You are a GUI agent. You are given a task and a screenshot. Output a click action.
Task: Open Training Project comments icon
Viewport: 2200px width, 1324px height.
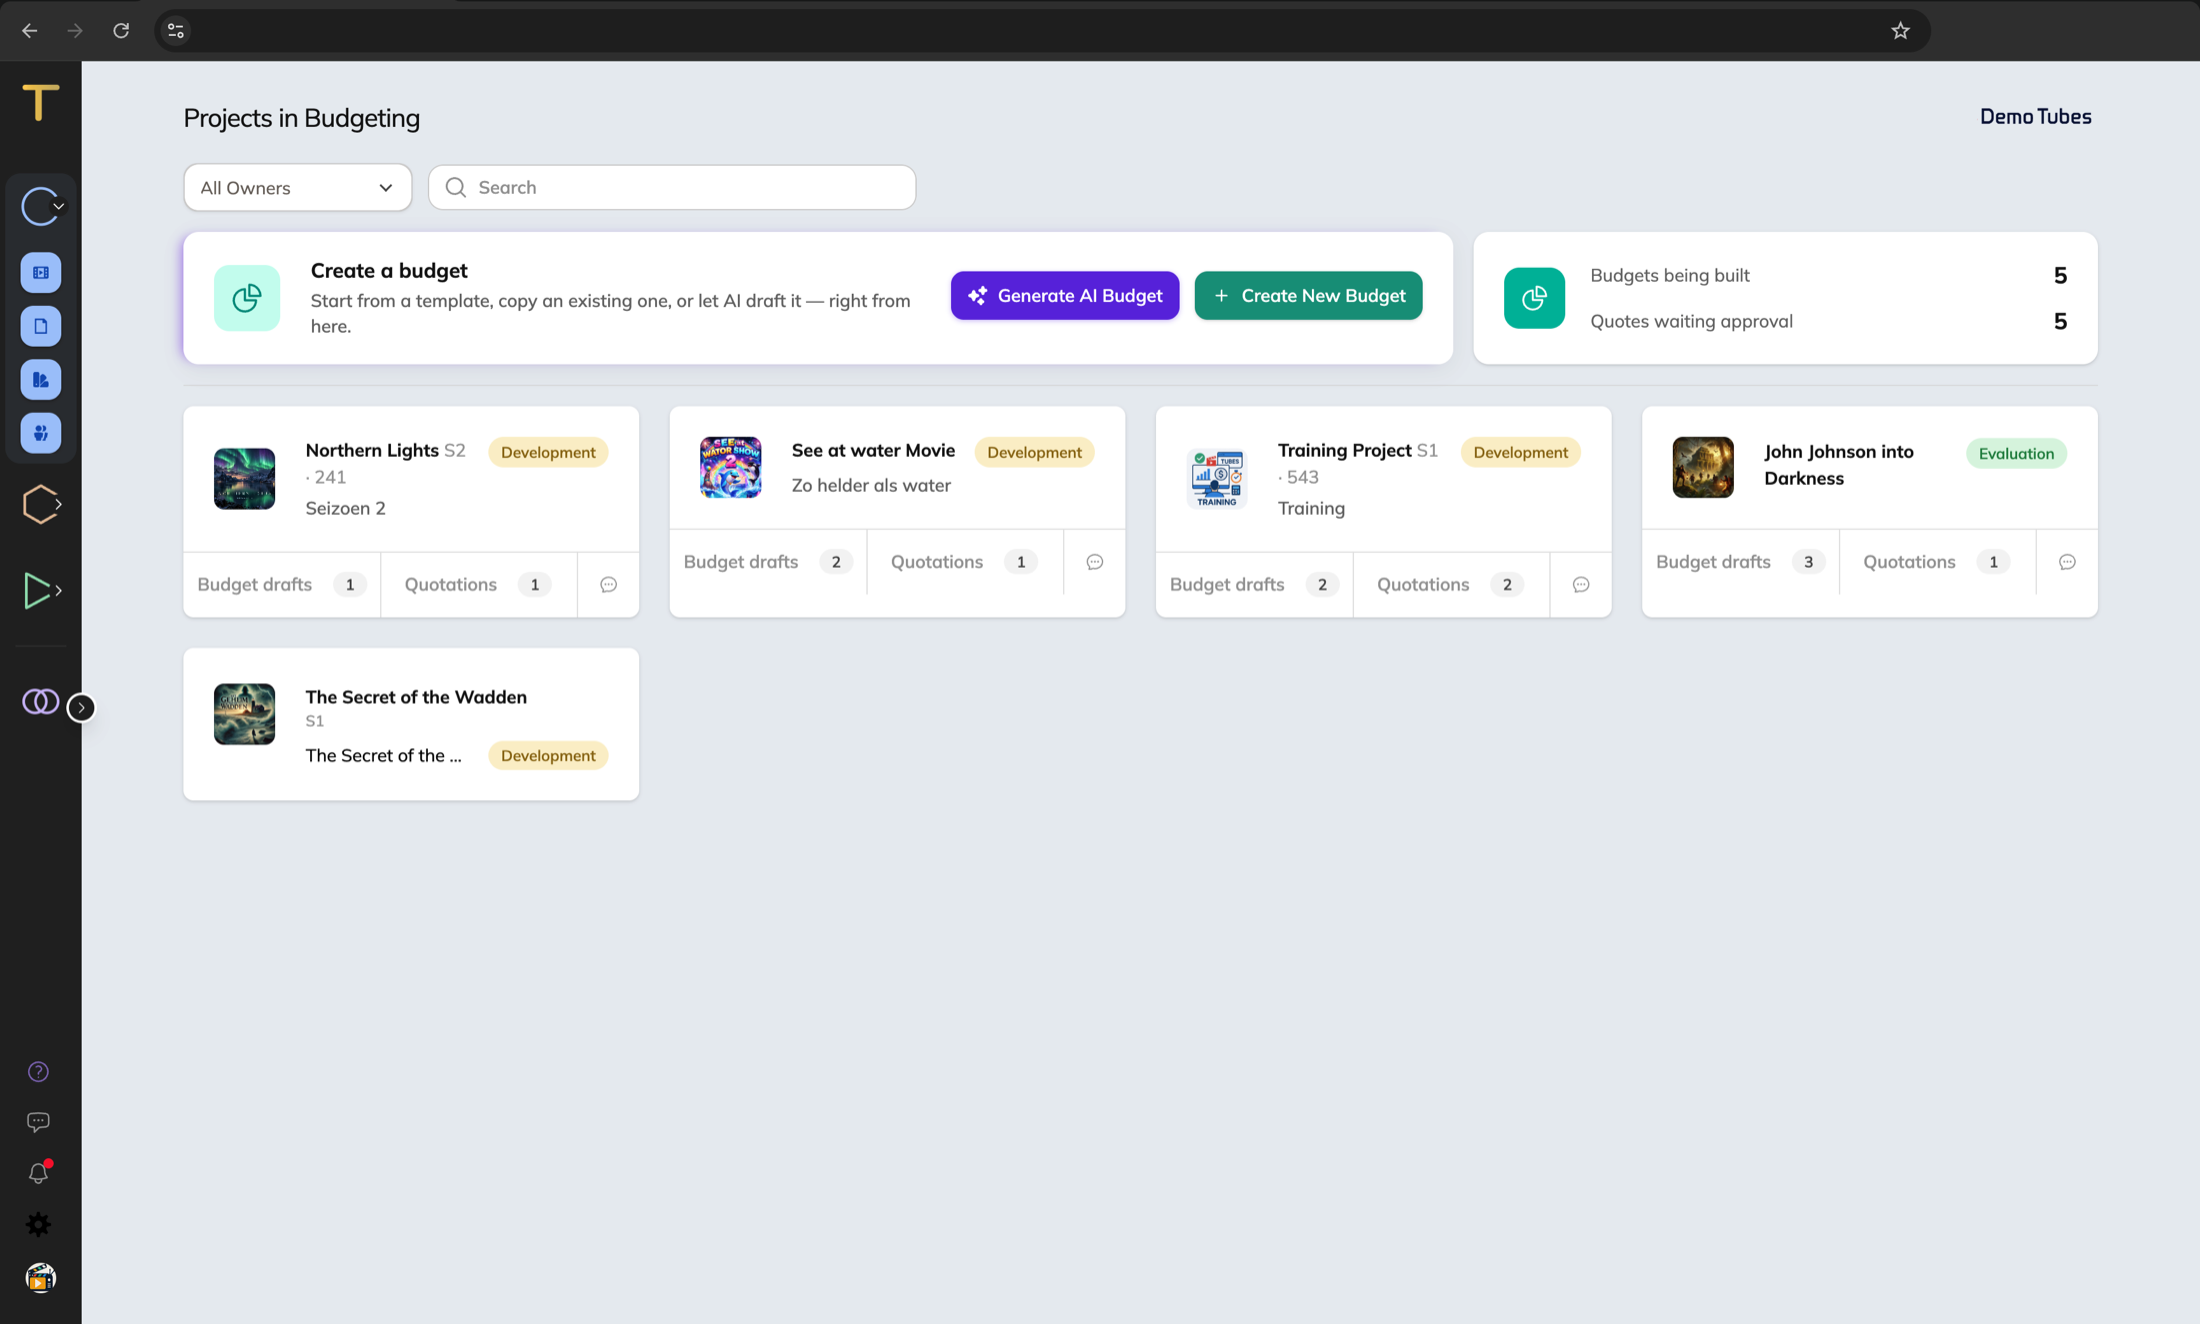tap(1581, 585)
